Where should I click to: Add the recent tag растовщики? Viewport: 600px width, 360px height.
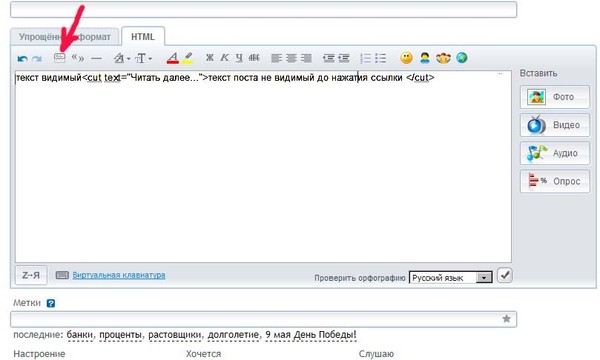click(x=175, y=335)
